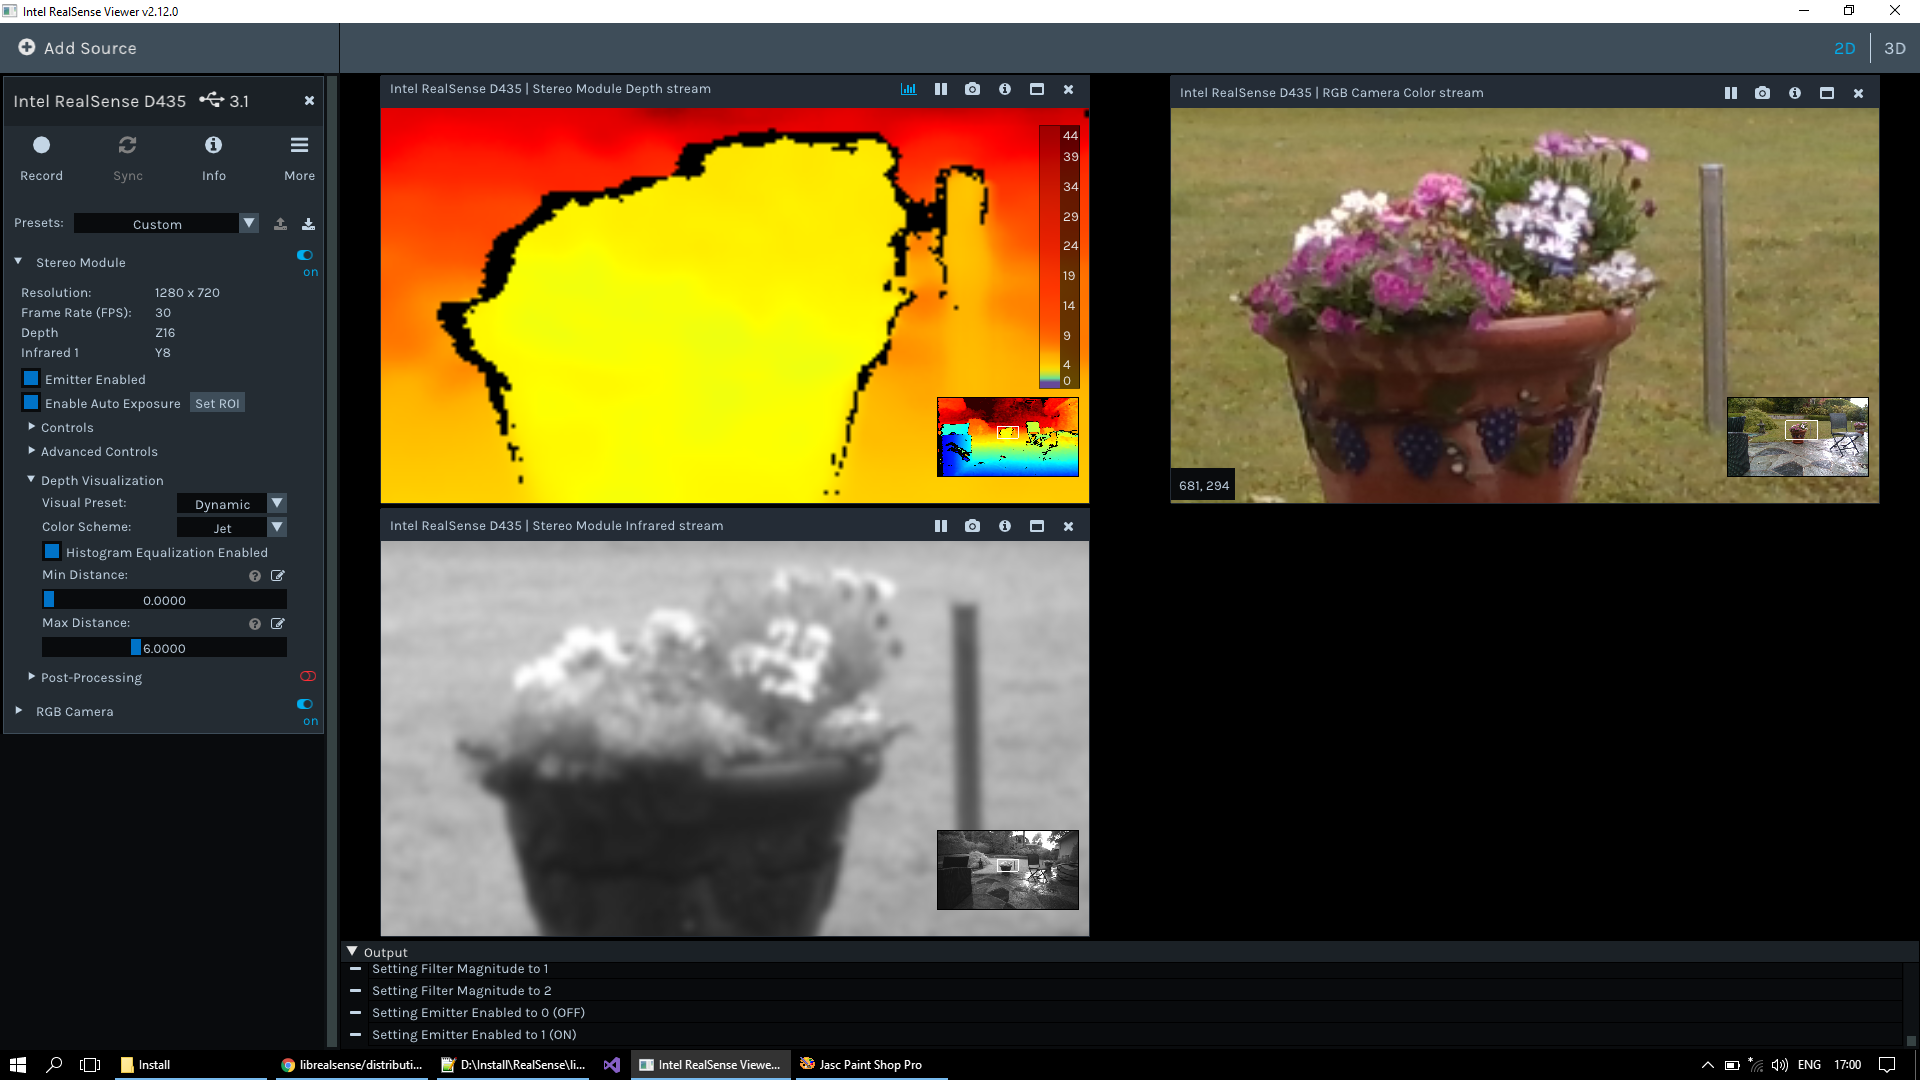
Task: Pause the Infrared stream
Action: [x=940, y=526]
